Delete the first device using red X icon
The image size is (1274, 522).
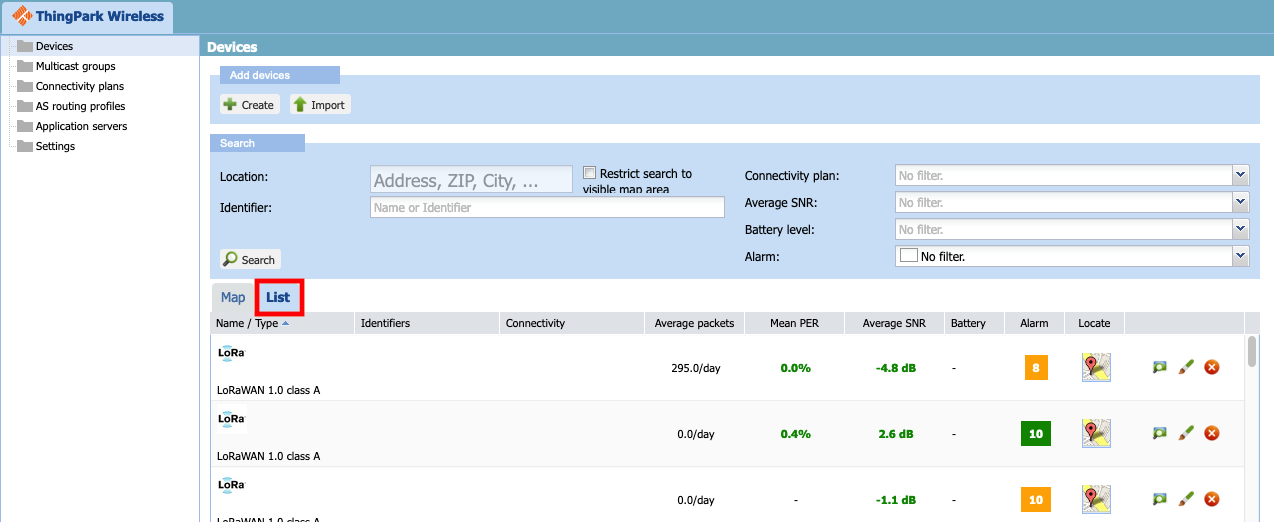click(1211, 367)
